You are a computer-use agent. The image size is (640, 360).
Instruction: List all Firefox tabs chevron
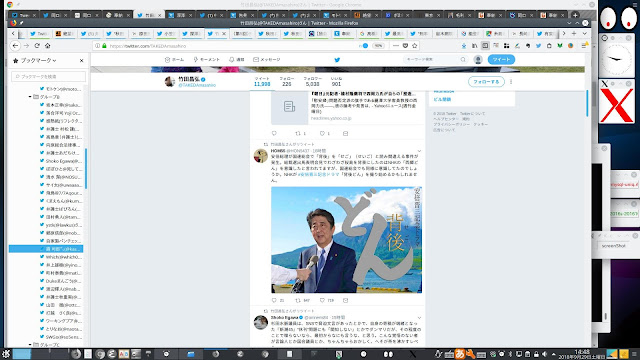click(584, 33)
